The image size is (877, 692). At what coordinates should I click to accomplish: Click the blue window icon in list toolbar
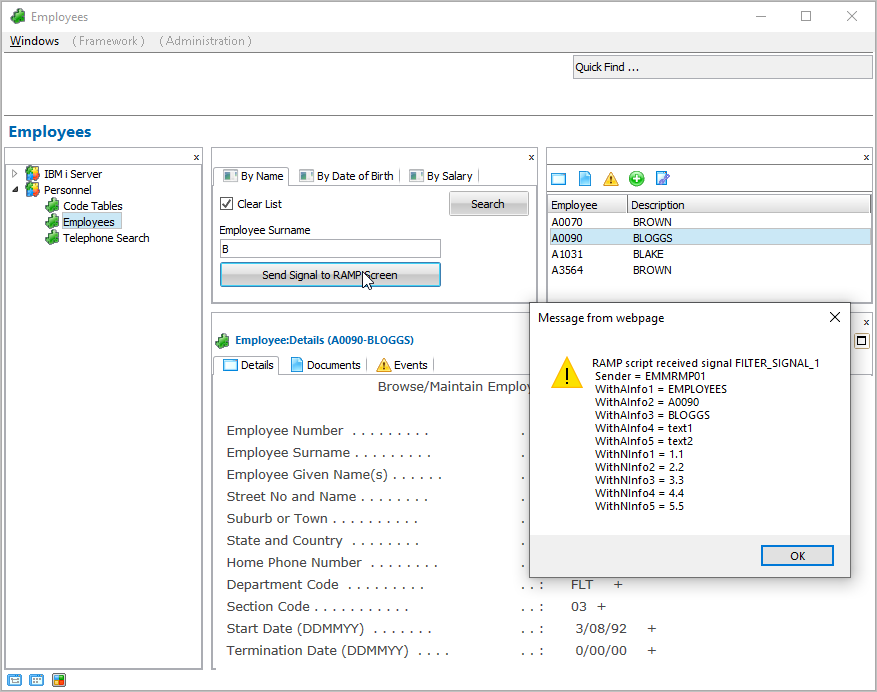[x=559, y=179]
